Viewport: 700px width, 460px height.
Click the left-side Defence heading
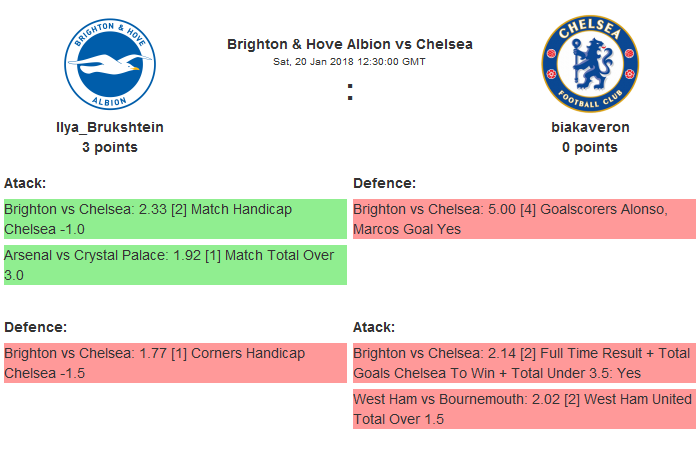[x=35, y=327]
